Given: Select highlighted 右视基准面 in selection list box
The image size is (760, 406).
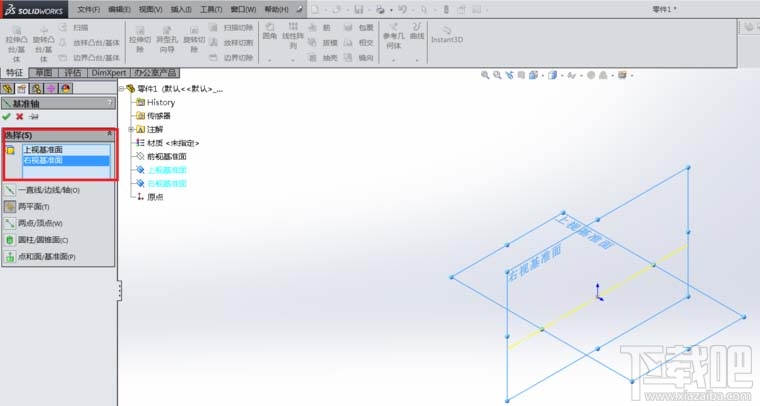Looking at the screenshot, I should click(x=66, y=160).
